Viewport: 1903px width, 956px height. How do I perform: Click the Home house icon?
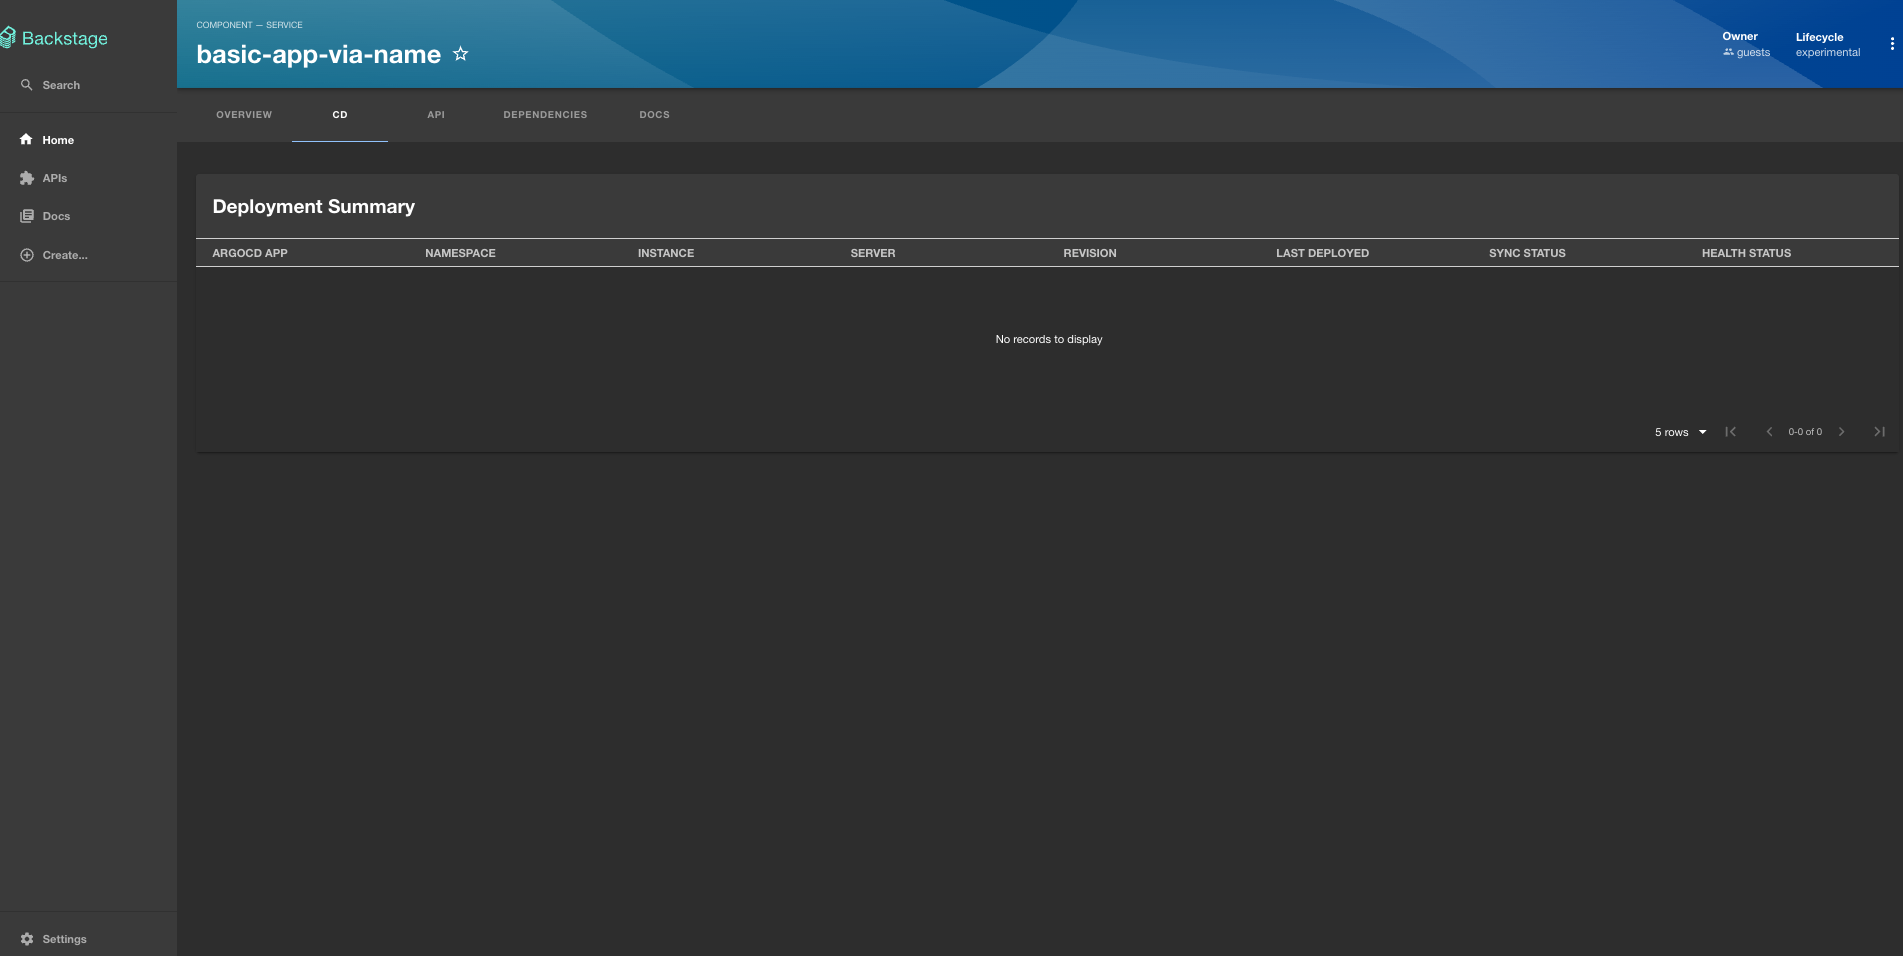27,140
